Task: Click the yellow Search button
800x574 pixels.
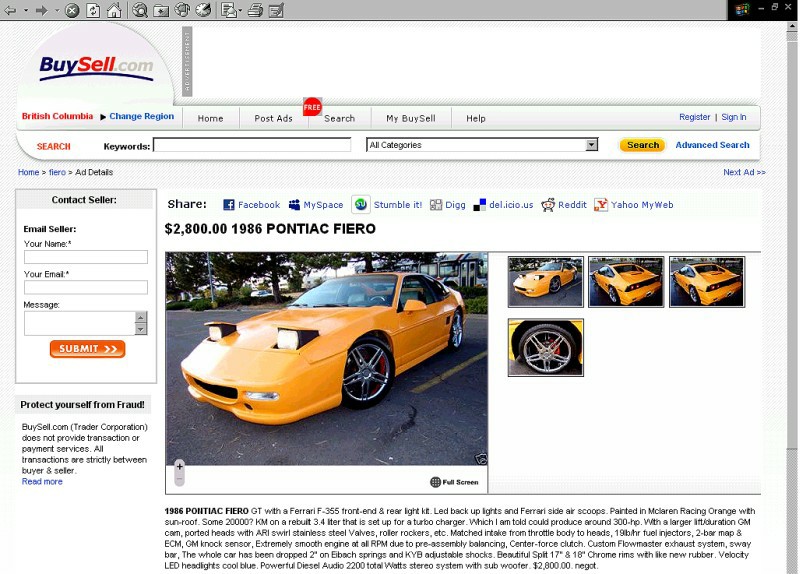Action: pyautogui.click(x=643, y=145)
